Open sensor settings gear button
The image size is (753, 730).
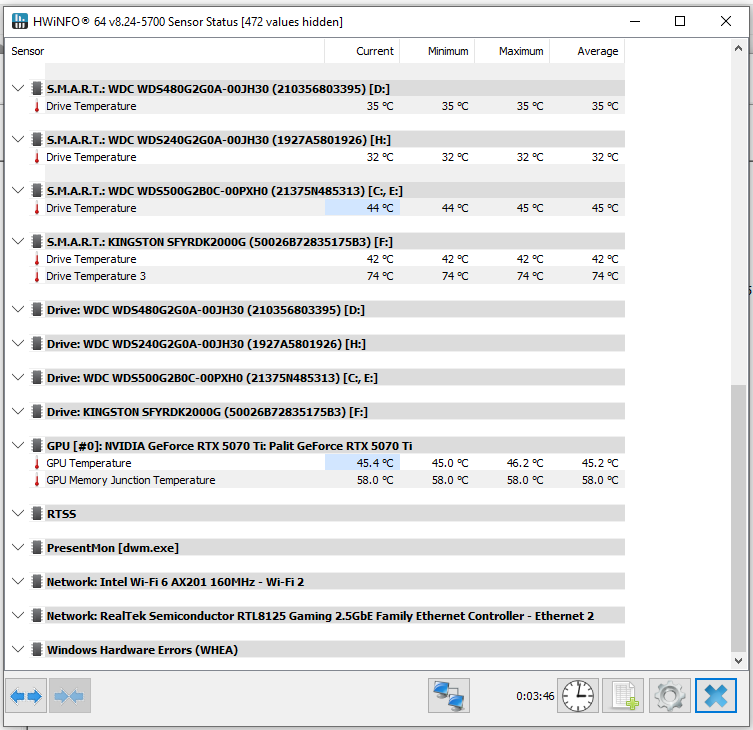pos(669,695)
